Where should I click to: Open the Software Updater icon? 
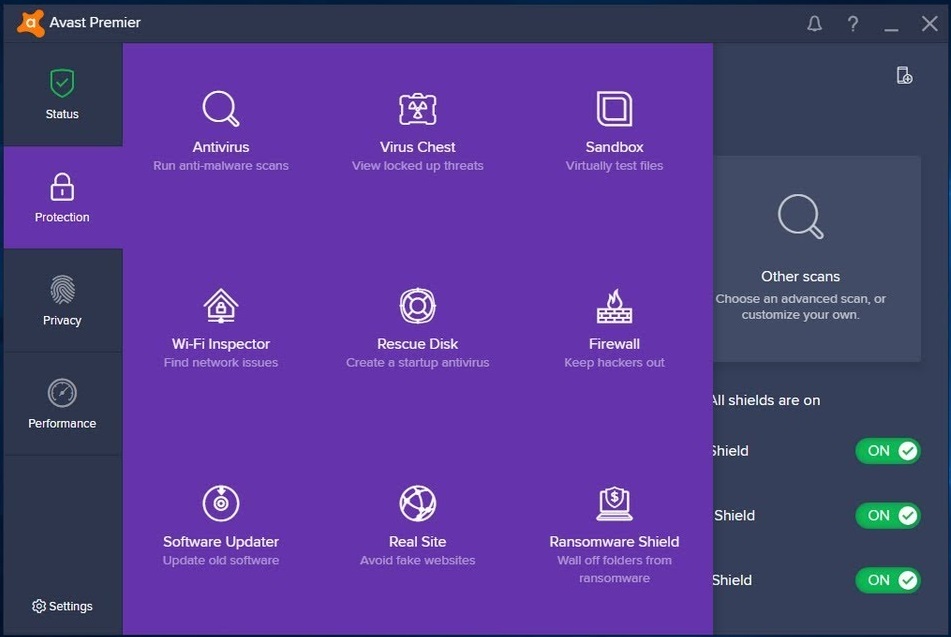point(220,503)
